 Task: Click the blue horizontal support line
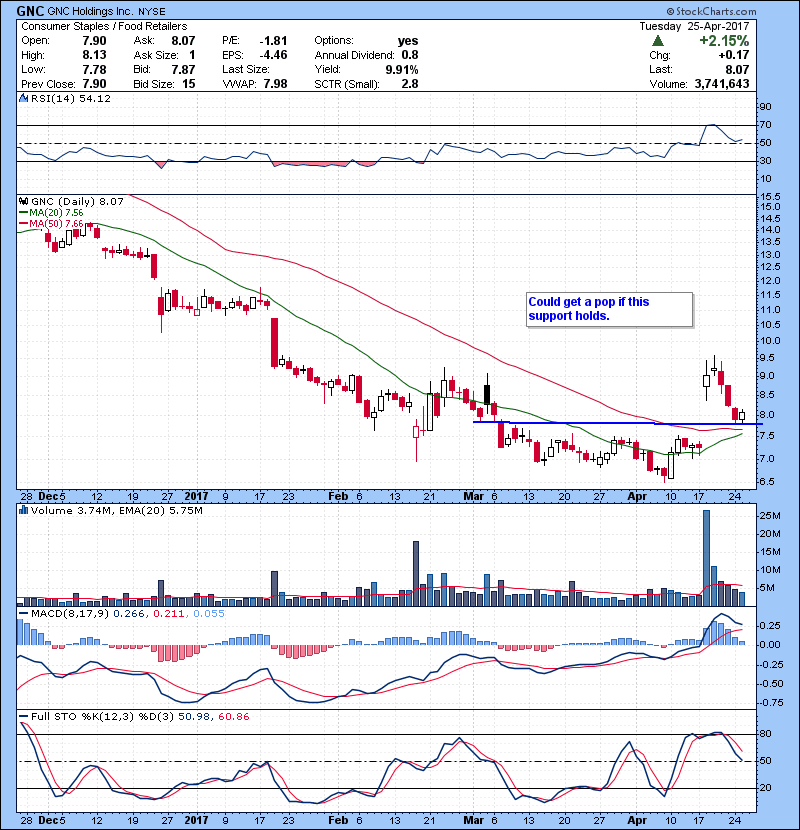[617, 423]
